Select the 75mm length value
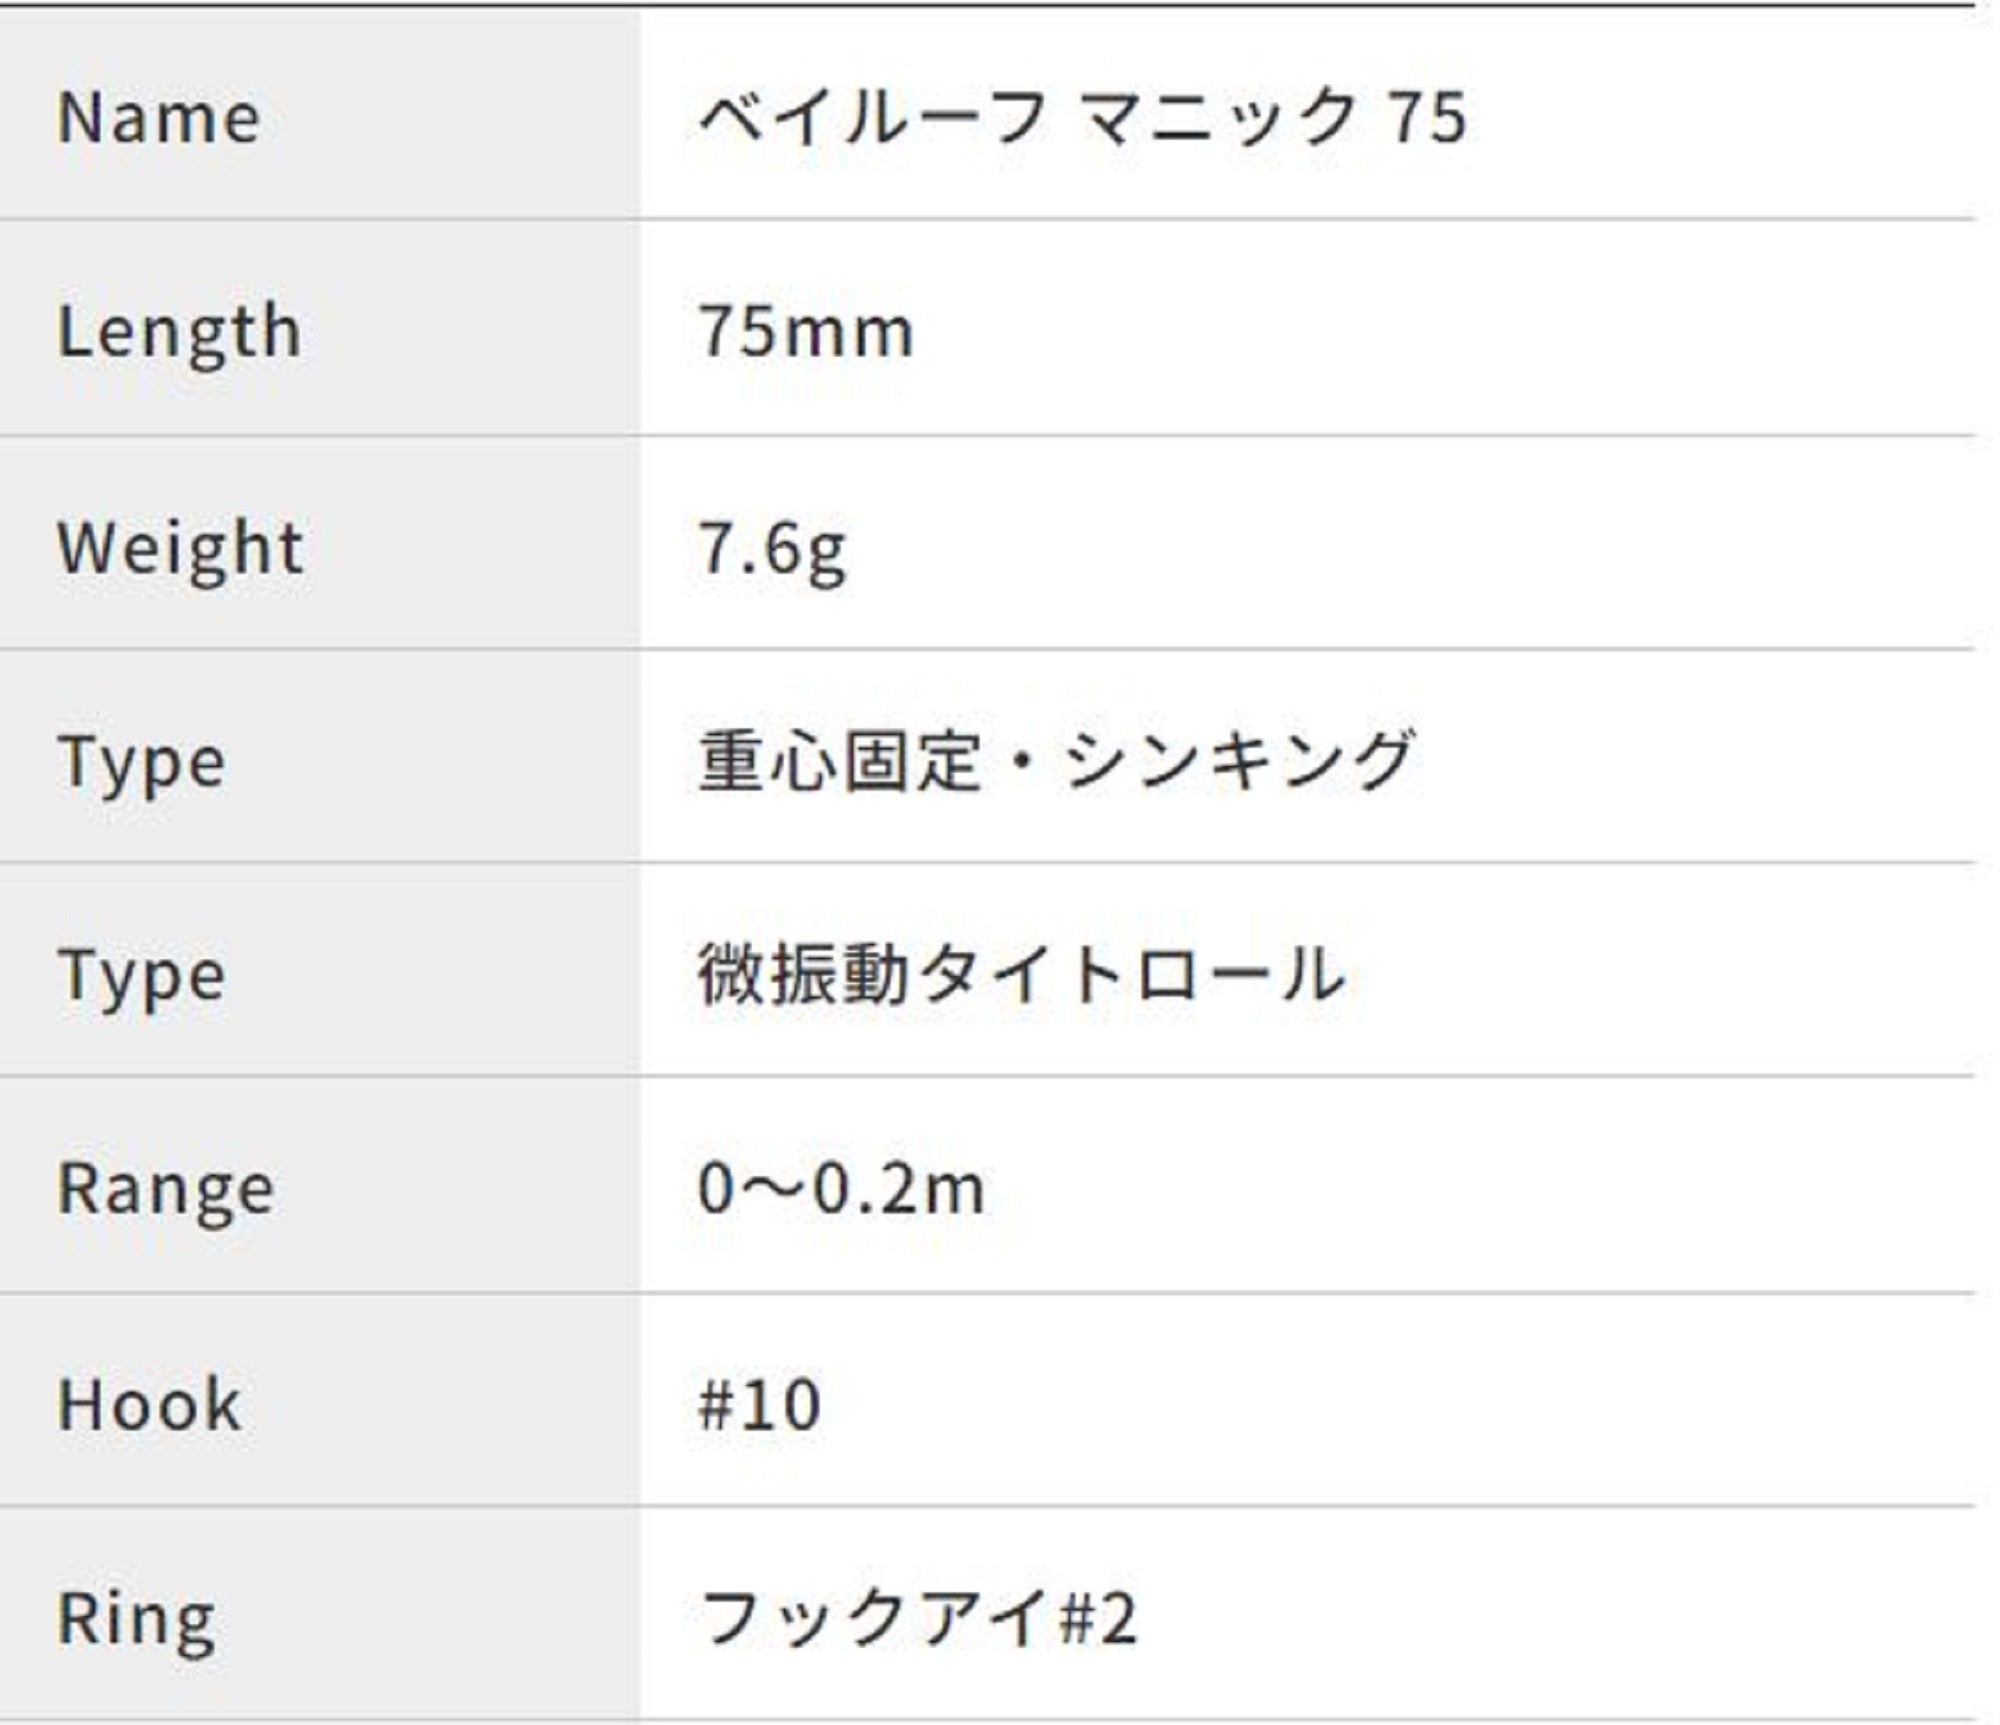 click(806, 332)
